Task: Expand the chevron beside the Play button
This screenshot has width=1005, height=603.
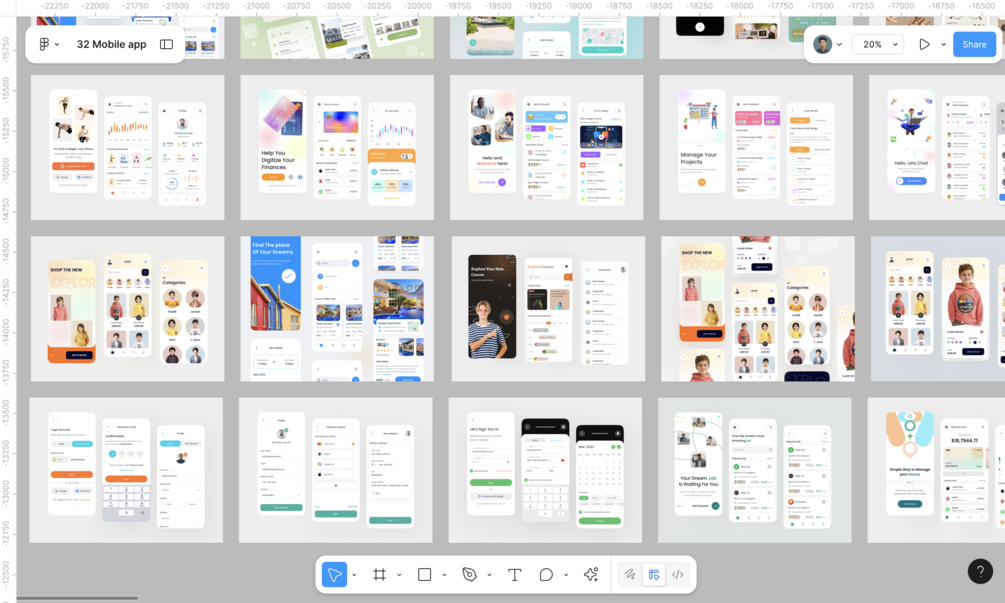Action: pos(943,45)
